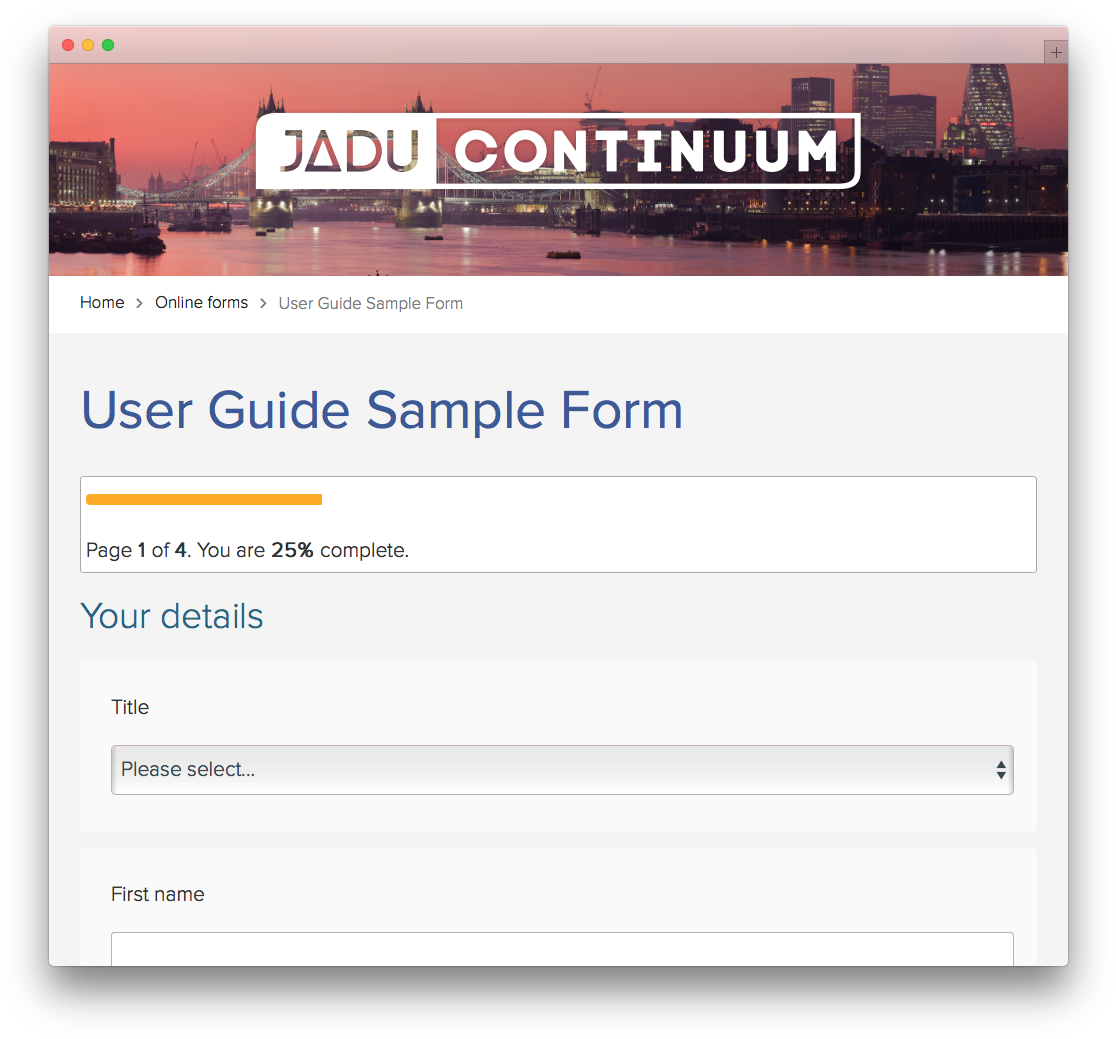Image resolution: width=1116 pixels, height=1039 pixels.
Task: Select the User Guide Sample Form breadcrumb
Action: pos(370,303)
